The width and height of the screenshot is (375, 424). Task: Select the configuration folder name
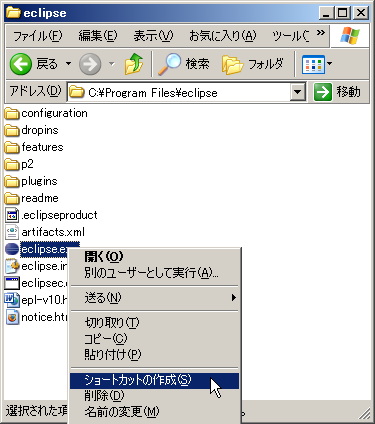(x=54, y=113)
